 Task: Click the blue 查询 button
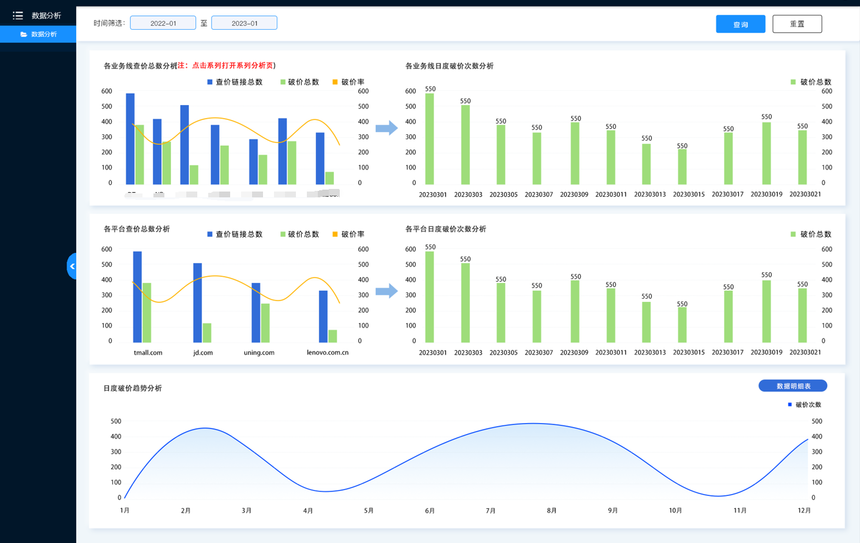tap(740, 24)
